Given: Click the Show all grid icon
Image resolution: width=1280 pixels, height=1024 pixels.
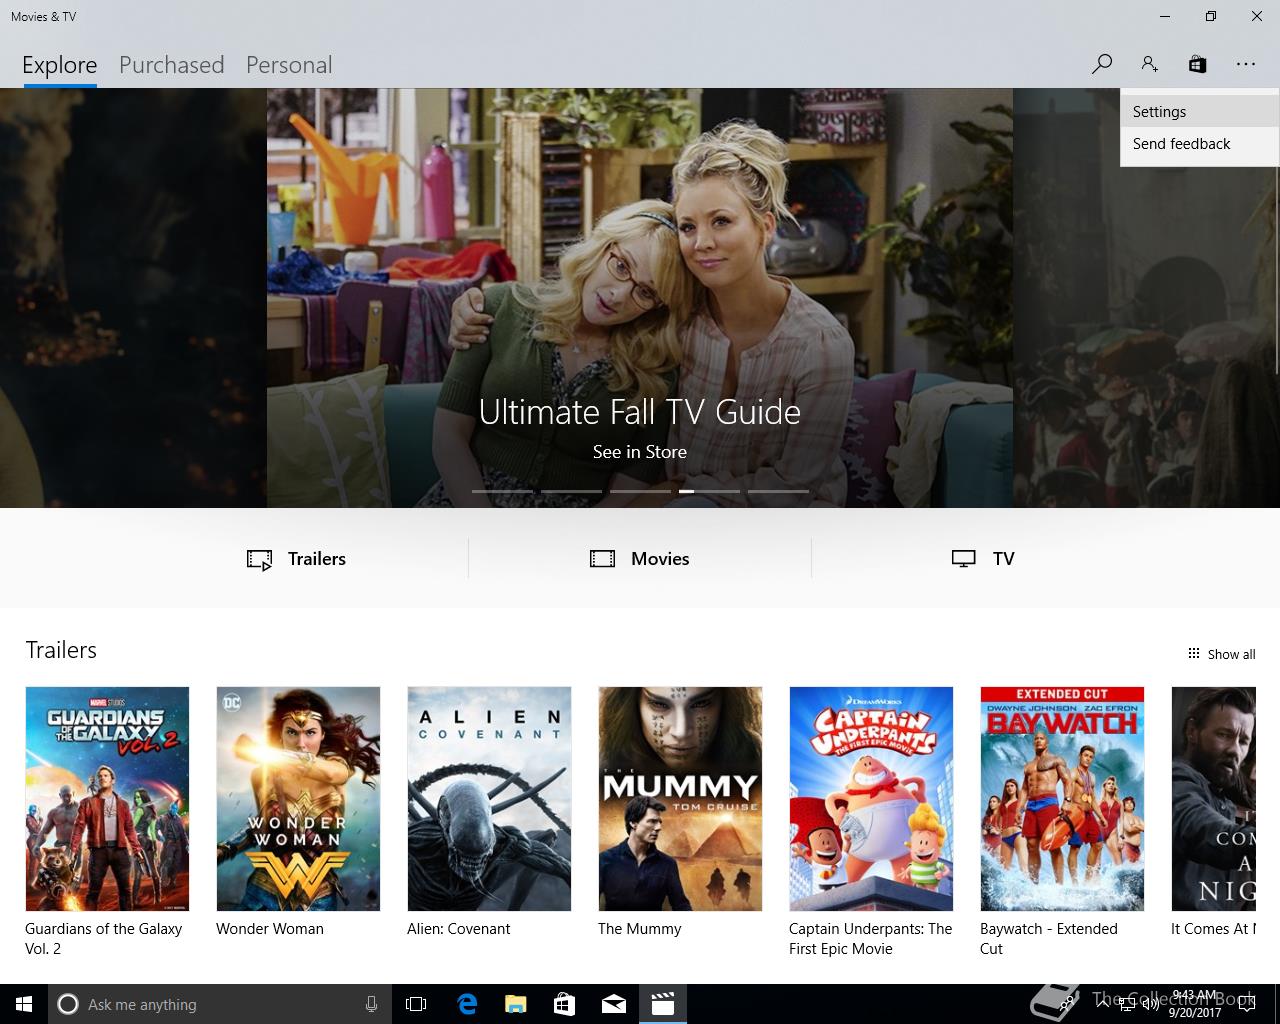Looking at the screenshot, I should pos(1193,653).
